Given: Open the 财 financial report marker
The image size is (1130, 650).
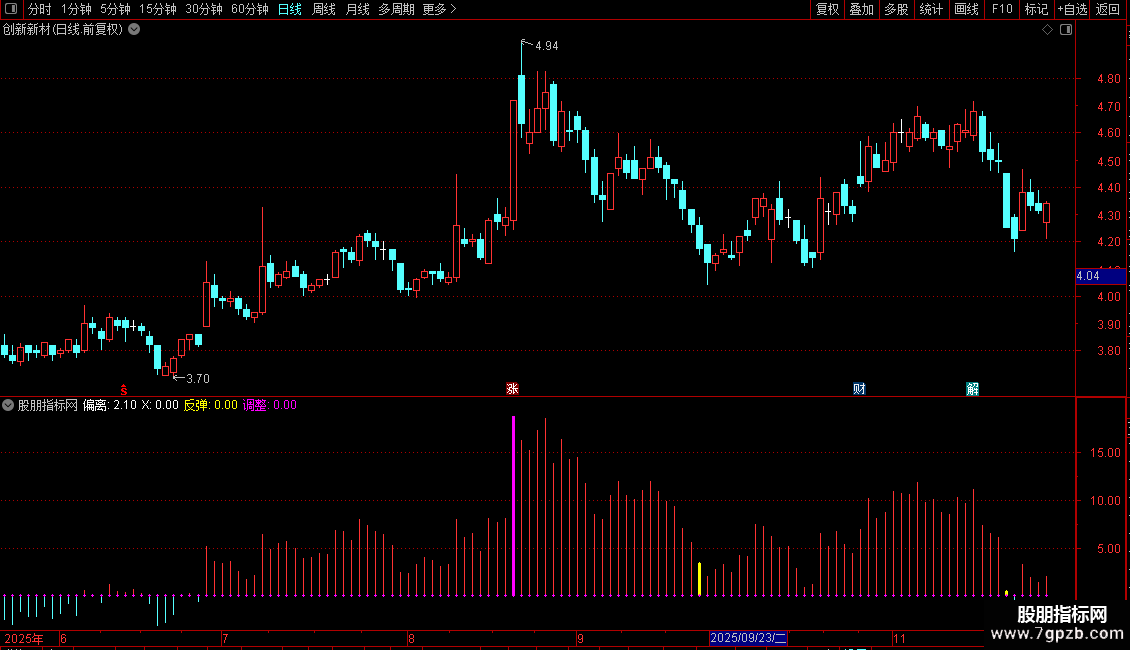Looking at the screenshot, I should [859, 389].
